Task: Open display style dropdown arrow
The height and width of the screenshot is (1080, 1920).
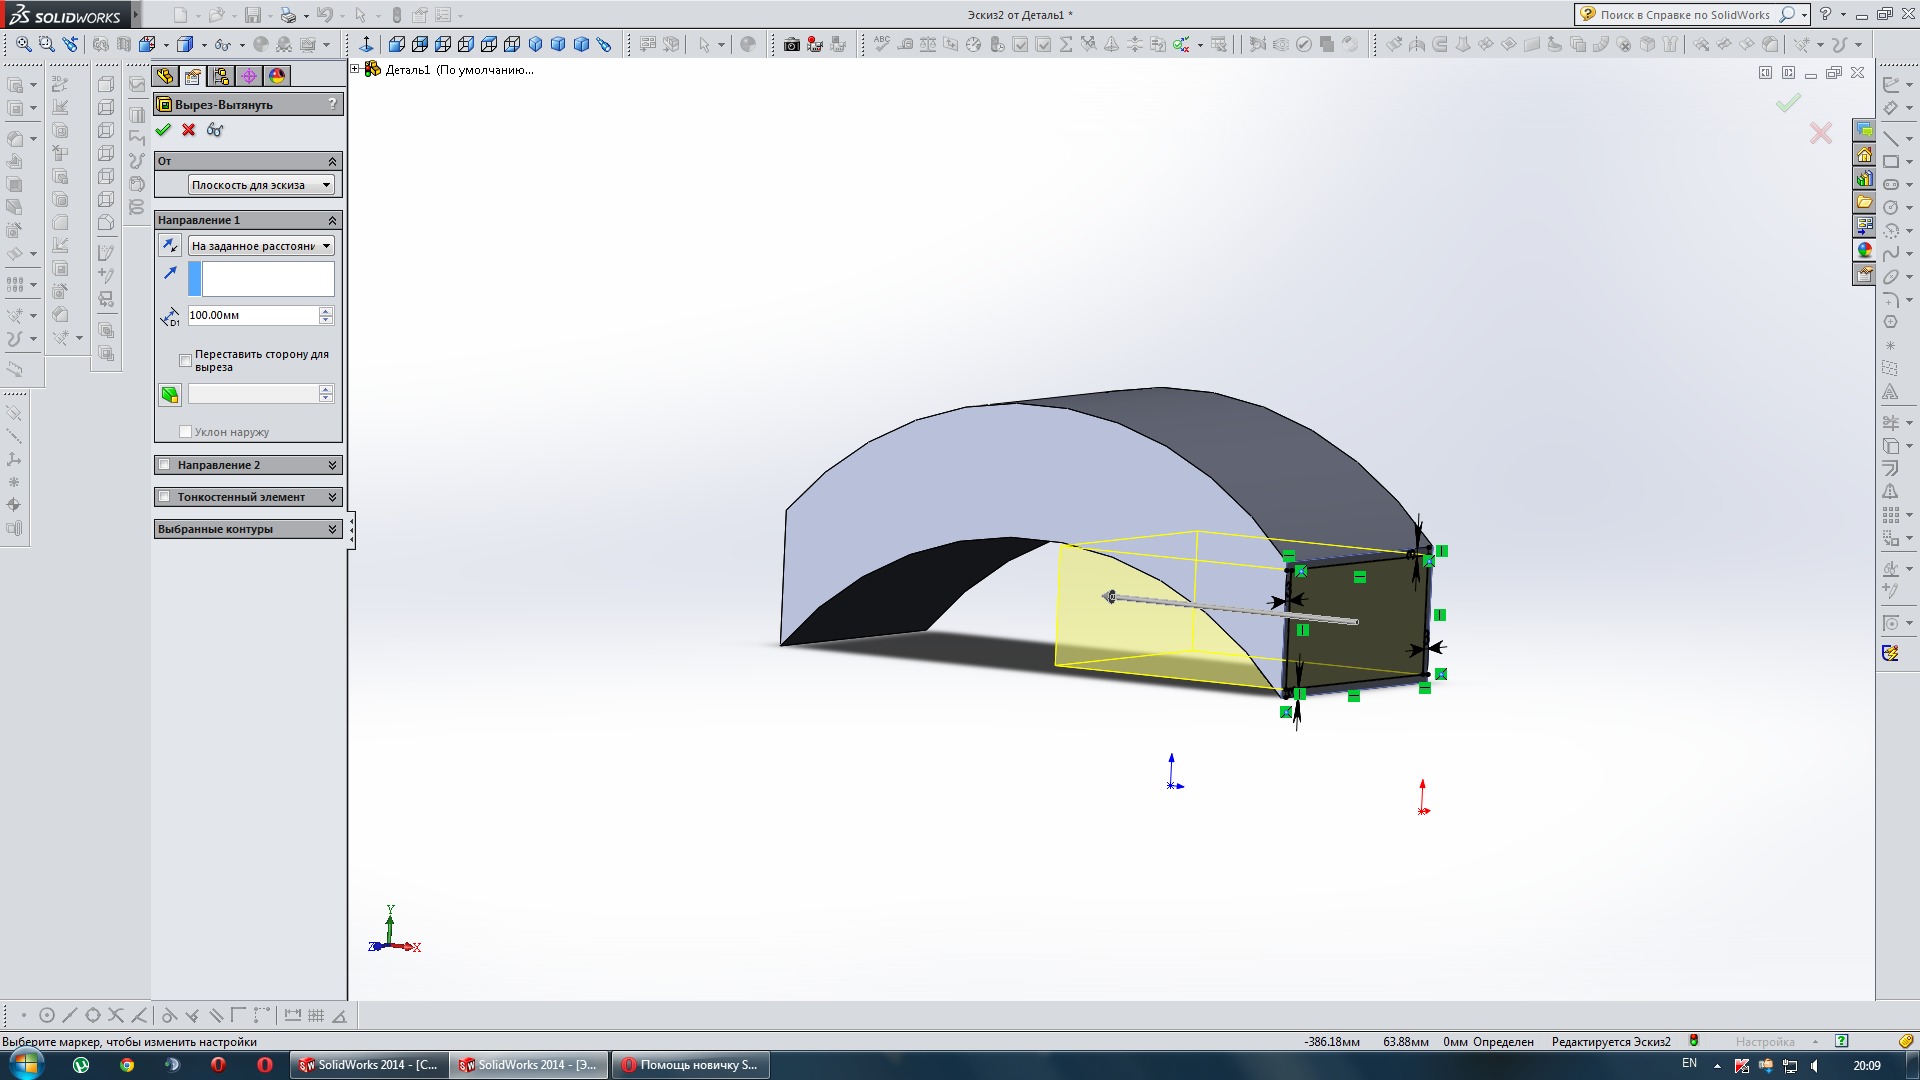Action: pos(204,45)
